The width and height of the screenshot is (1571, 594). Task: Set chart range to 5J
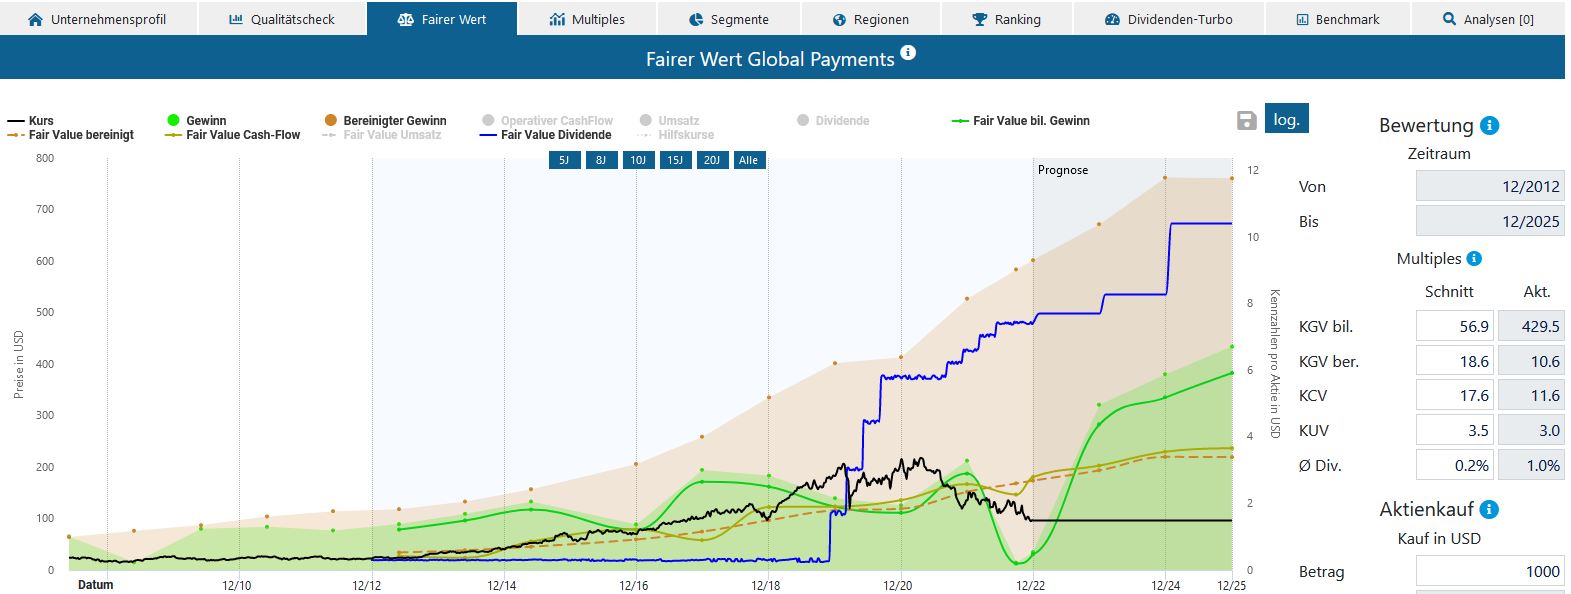[x=564, y=160]
